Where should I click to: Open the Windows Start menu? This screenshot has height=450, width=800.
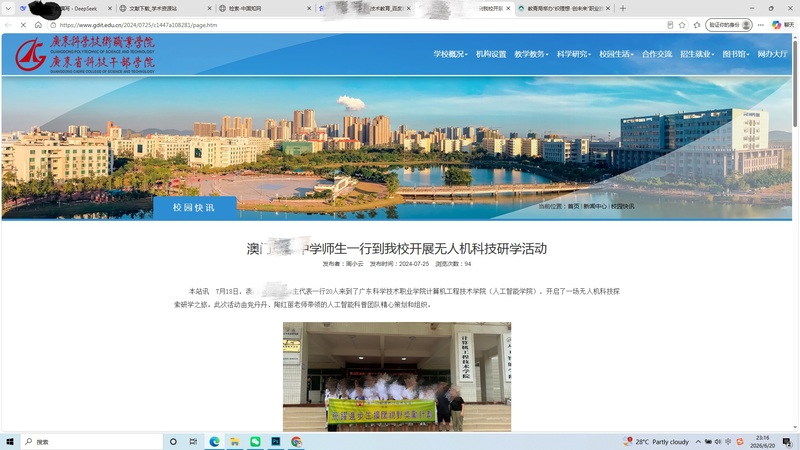click(10, 441)
